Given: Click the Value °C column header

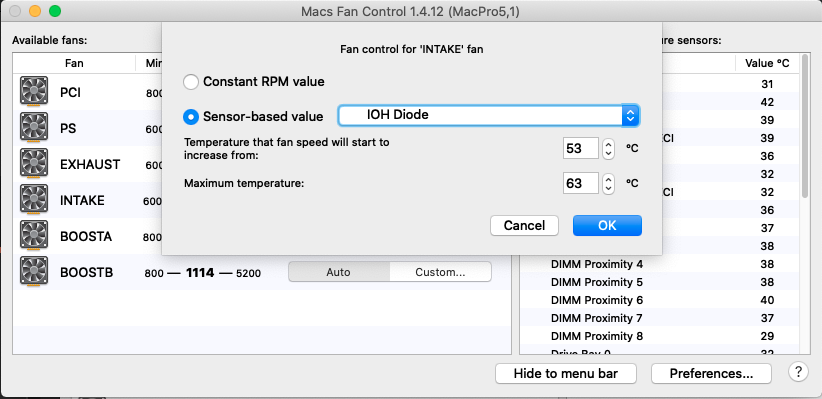Looking at the screenshot, I should pyautogui.click(x=767, y=63).
